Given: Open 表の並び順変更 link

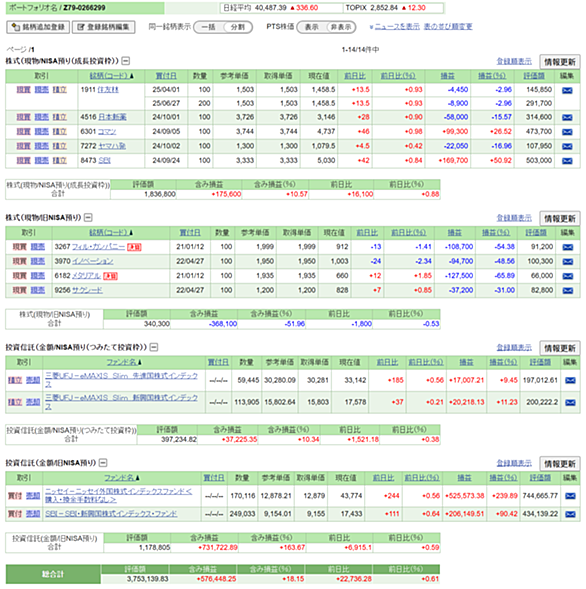Looking at the screenshot, I should 448,27.
